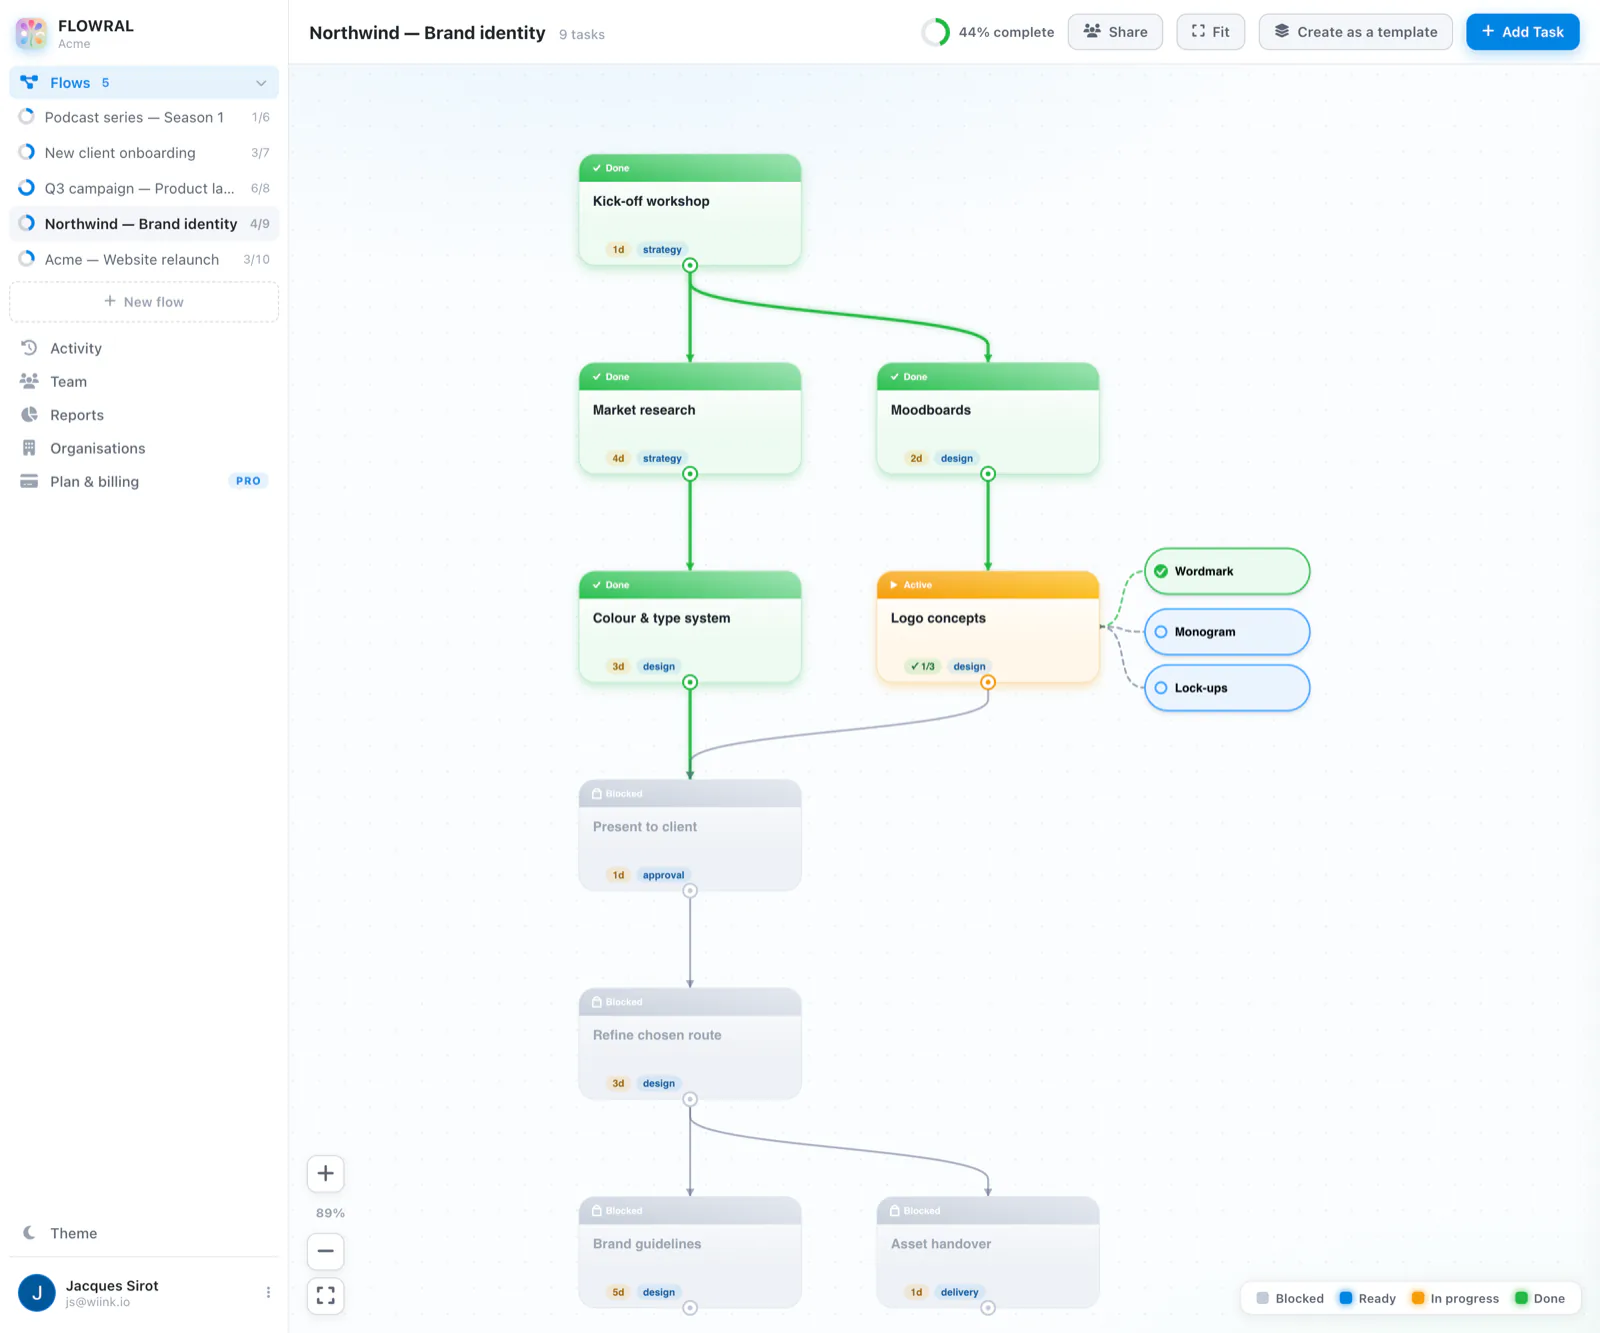Click the Reports pie chart icon
Viewport: 1600px width, 1333px height.
point(29,415)
